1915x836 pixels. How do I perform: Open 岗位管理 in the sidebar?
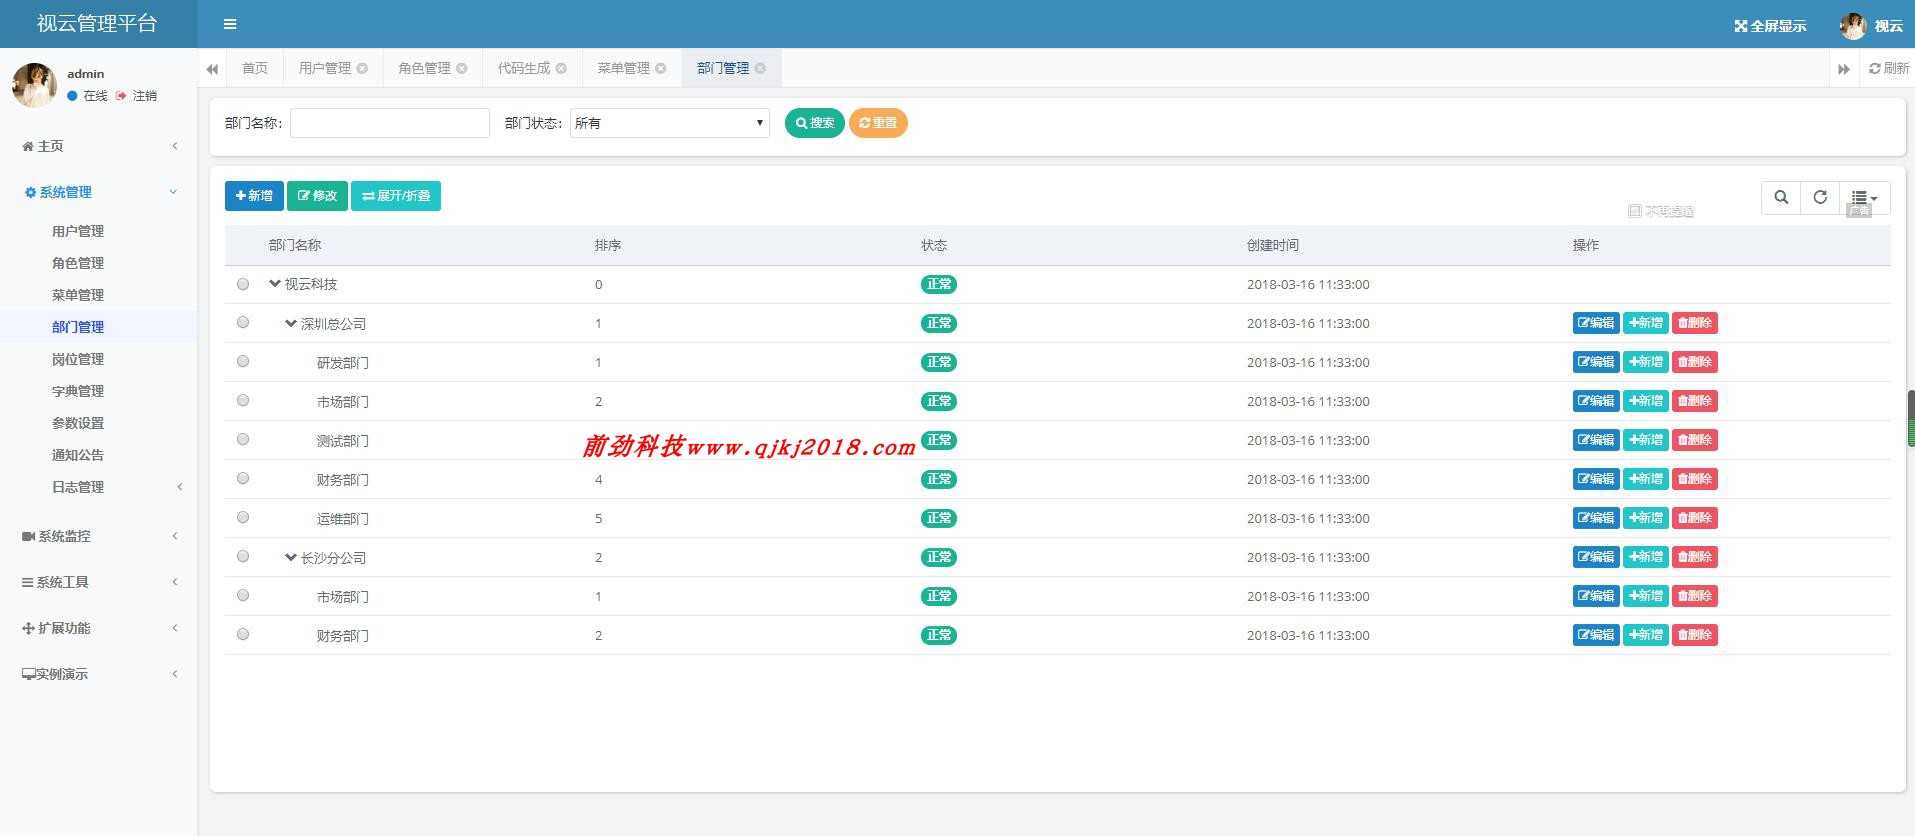(78, 359)
